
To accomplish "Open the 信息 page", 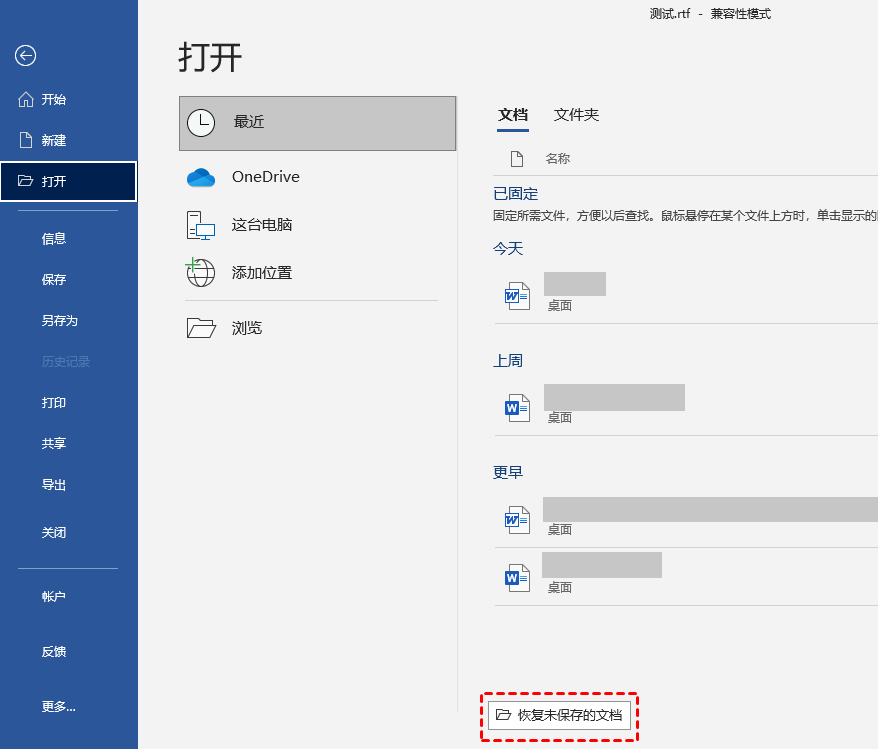I will click(x=54, y=238).
